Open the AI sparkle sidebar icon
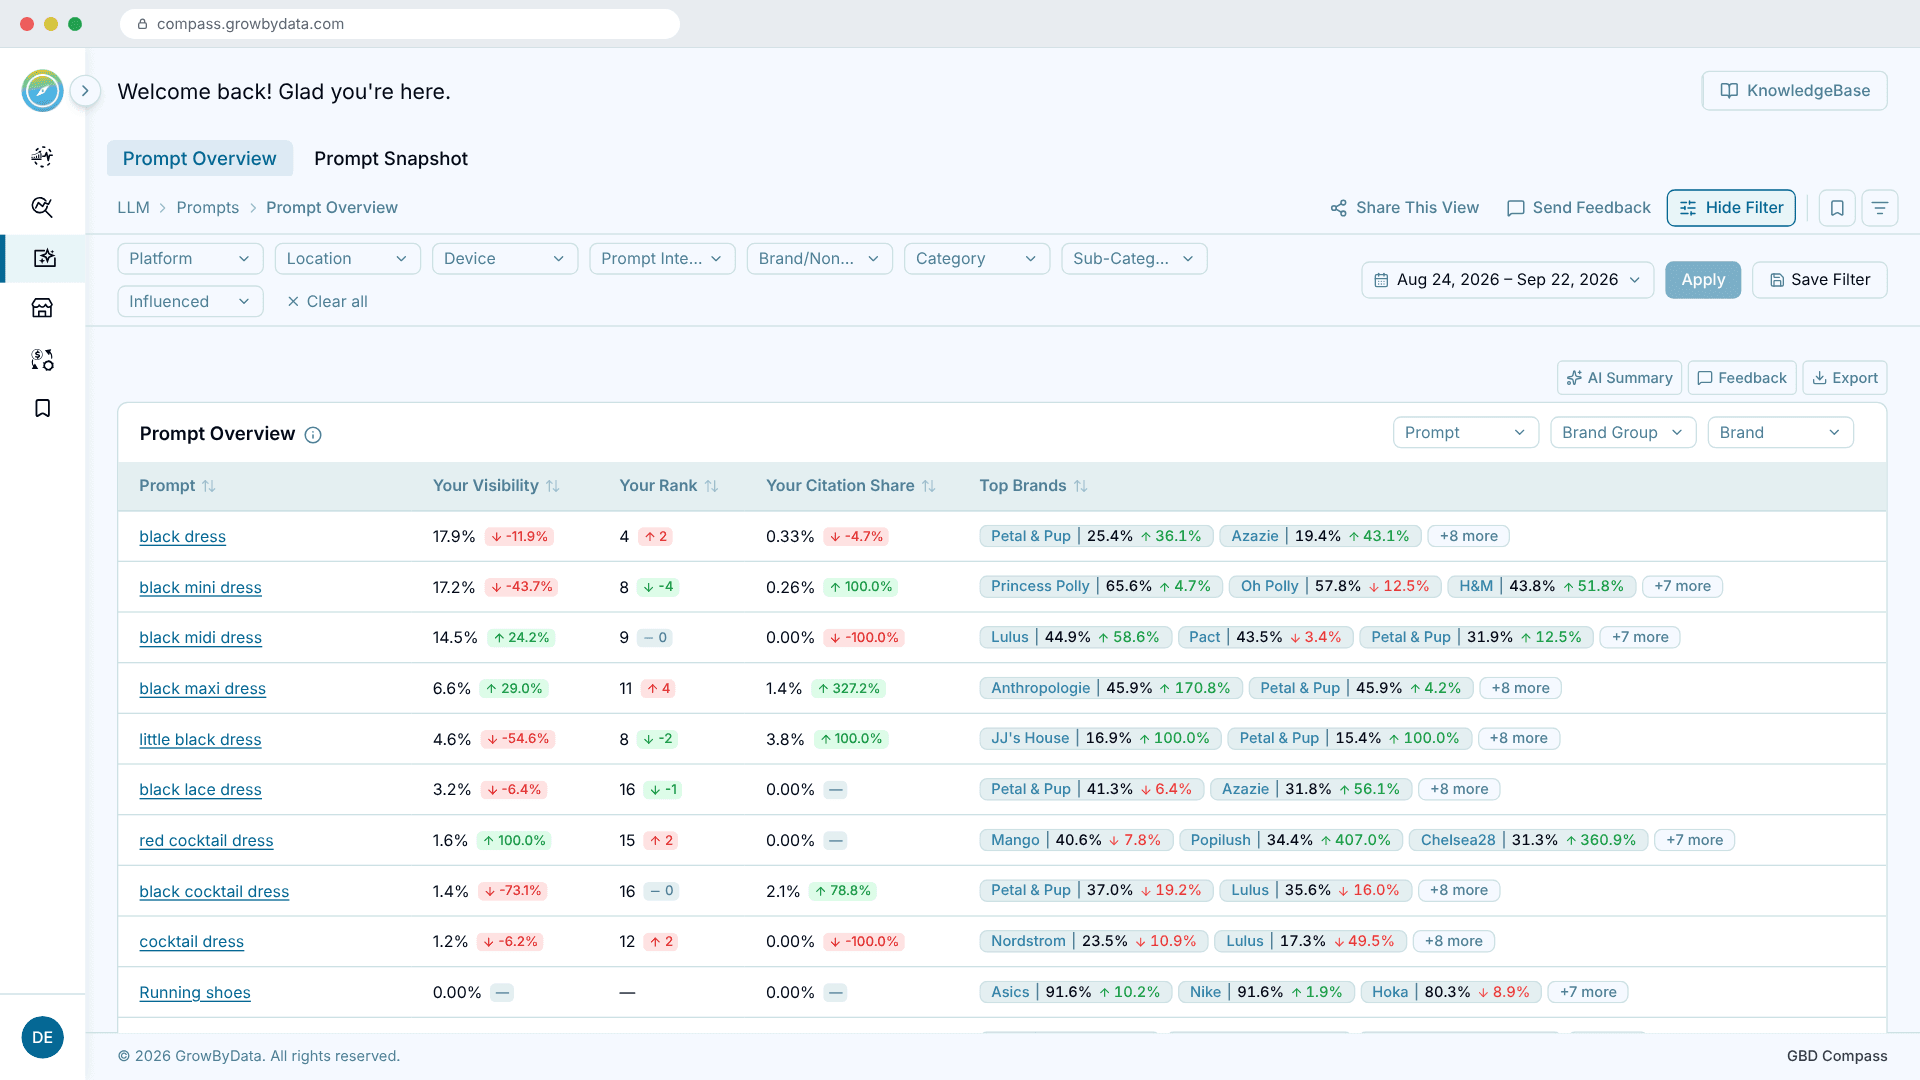The width and height of the screenshot is (1920, 1080). coord(42,156)
